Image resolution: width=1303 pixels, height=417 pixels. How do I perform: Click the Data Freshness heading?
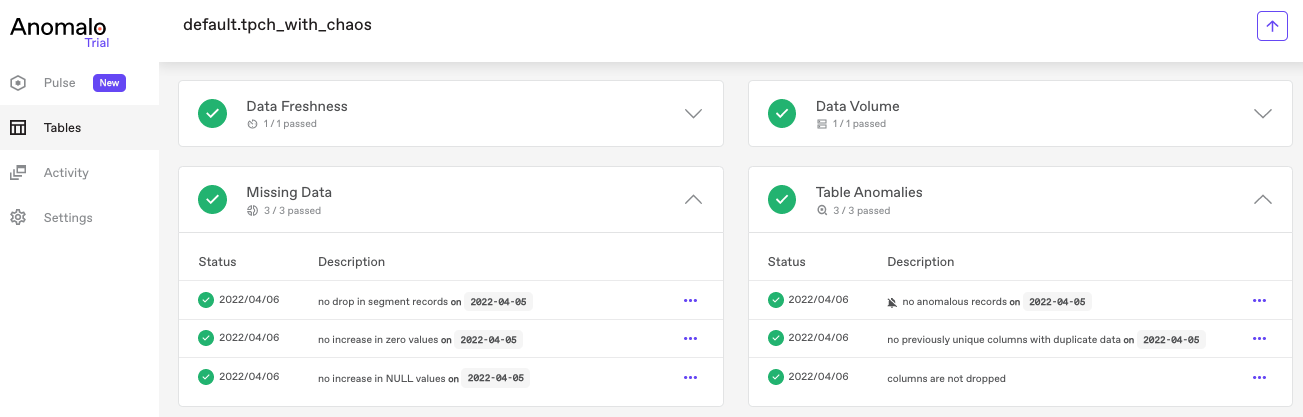[x=297, y=106]
